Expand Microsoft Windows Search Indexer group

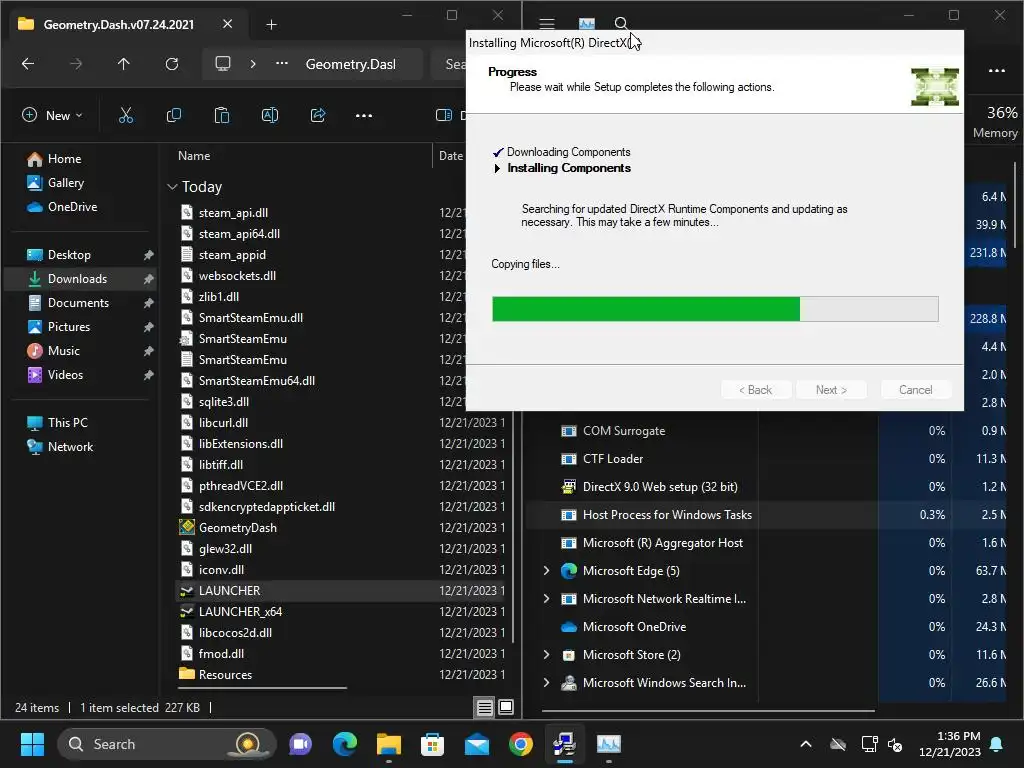pyautogui.click(x=547, y=682)
